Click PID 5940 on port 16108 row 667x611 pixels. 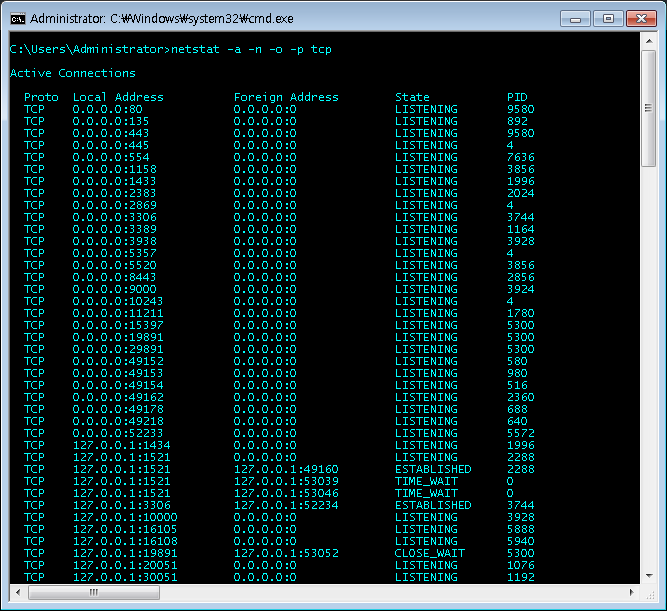tap(521, 541)
